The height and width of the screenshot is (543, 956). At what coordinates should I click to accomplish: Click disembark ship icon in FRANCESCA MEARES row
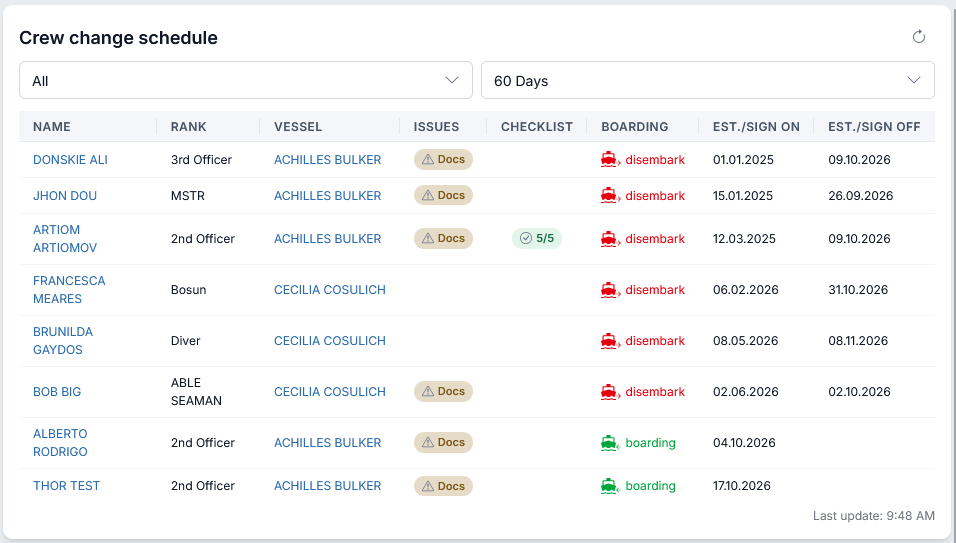click(610, 289)
